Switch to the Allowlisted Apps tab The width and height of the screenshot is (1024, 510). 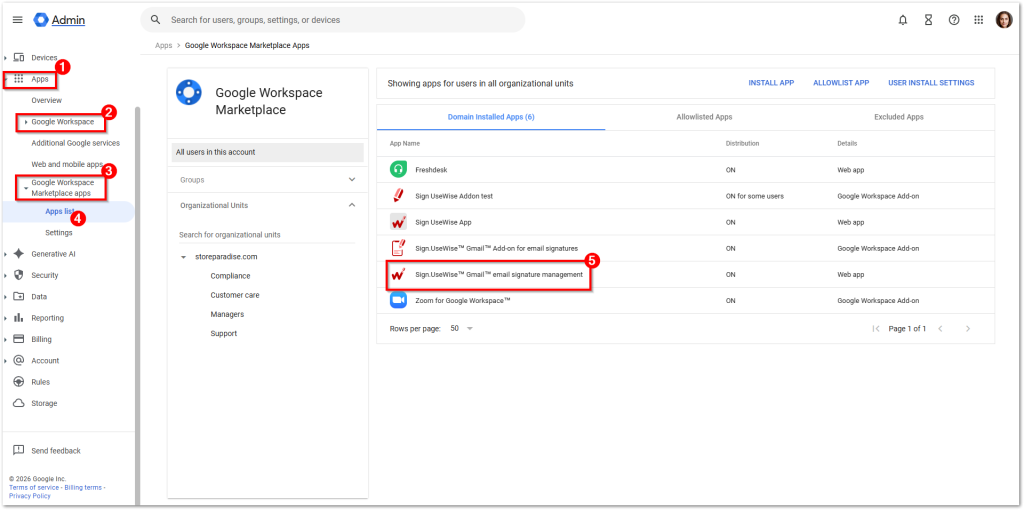click(x=704, y=117)
